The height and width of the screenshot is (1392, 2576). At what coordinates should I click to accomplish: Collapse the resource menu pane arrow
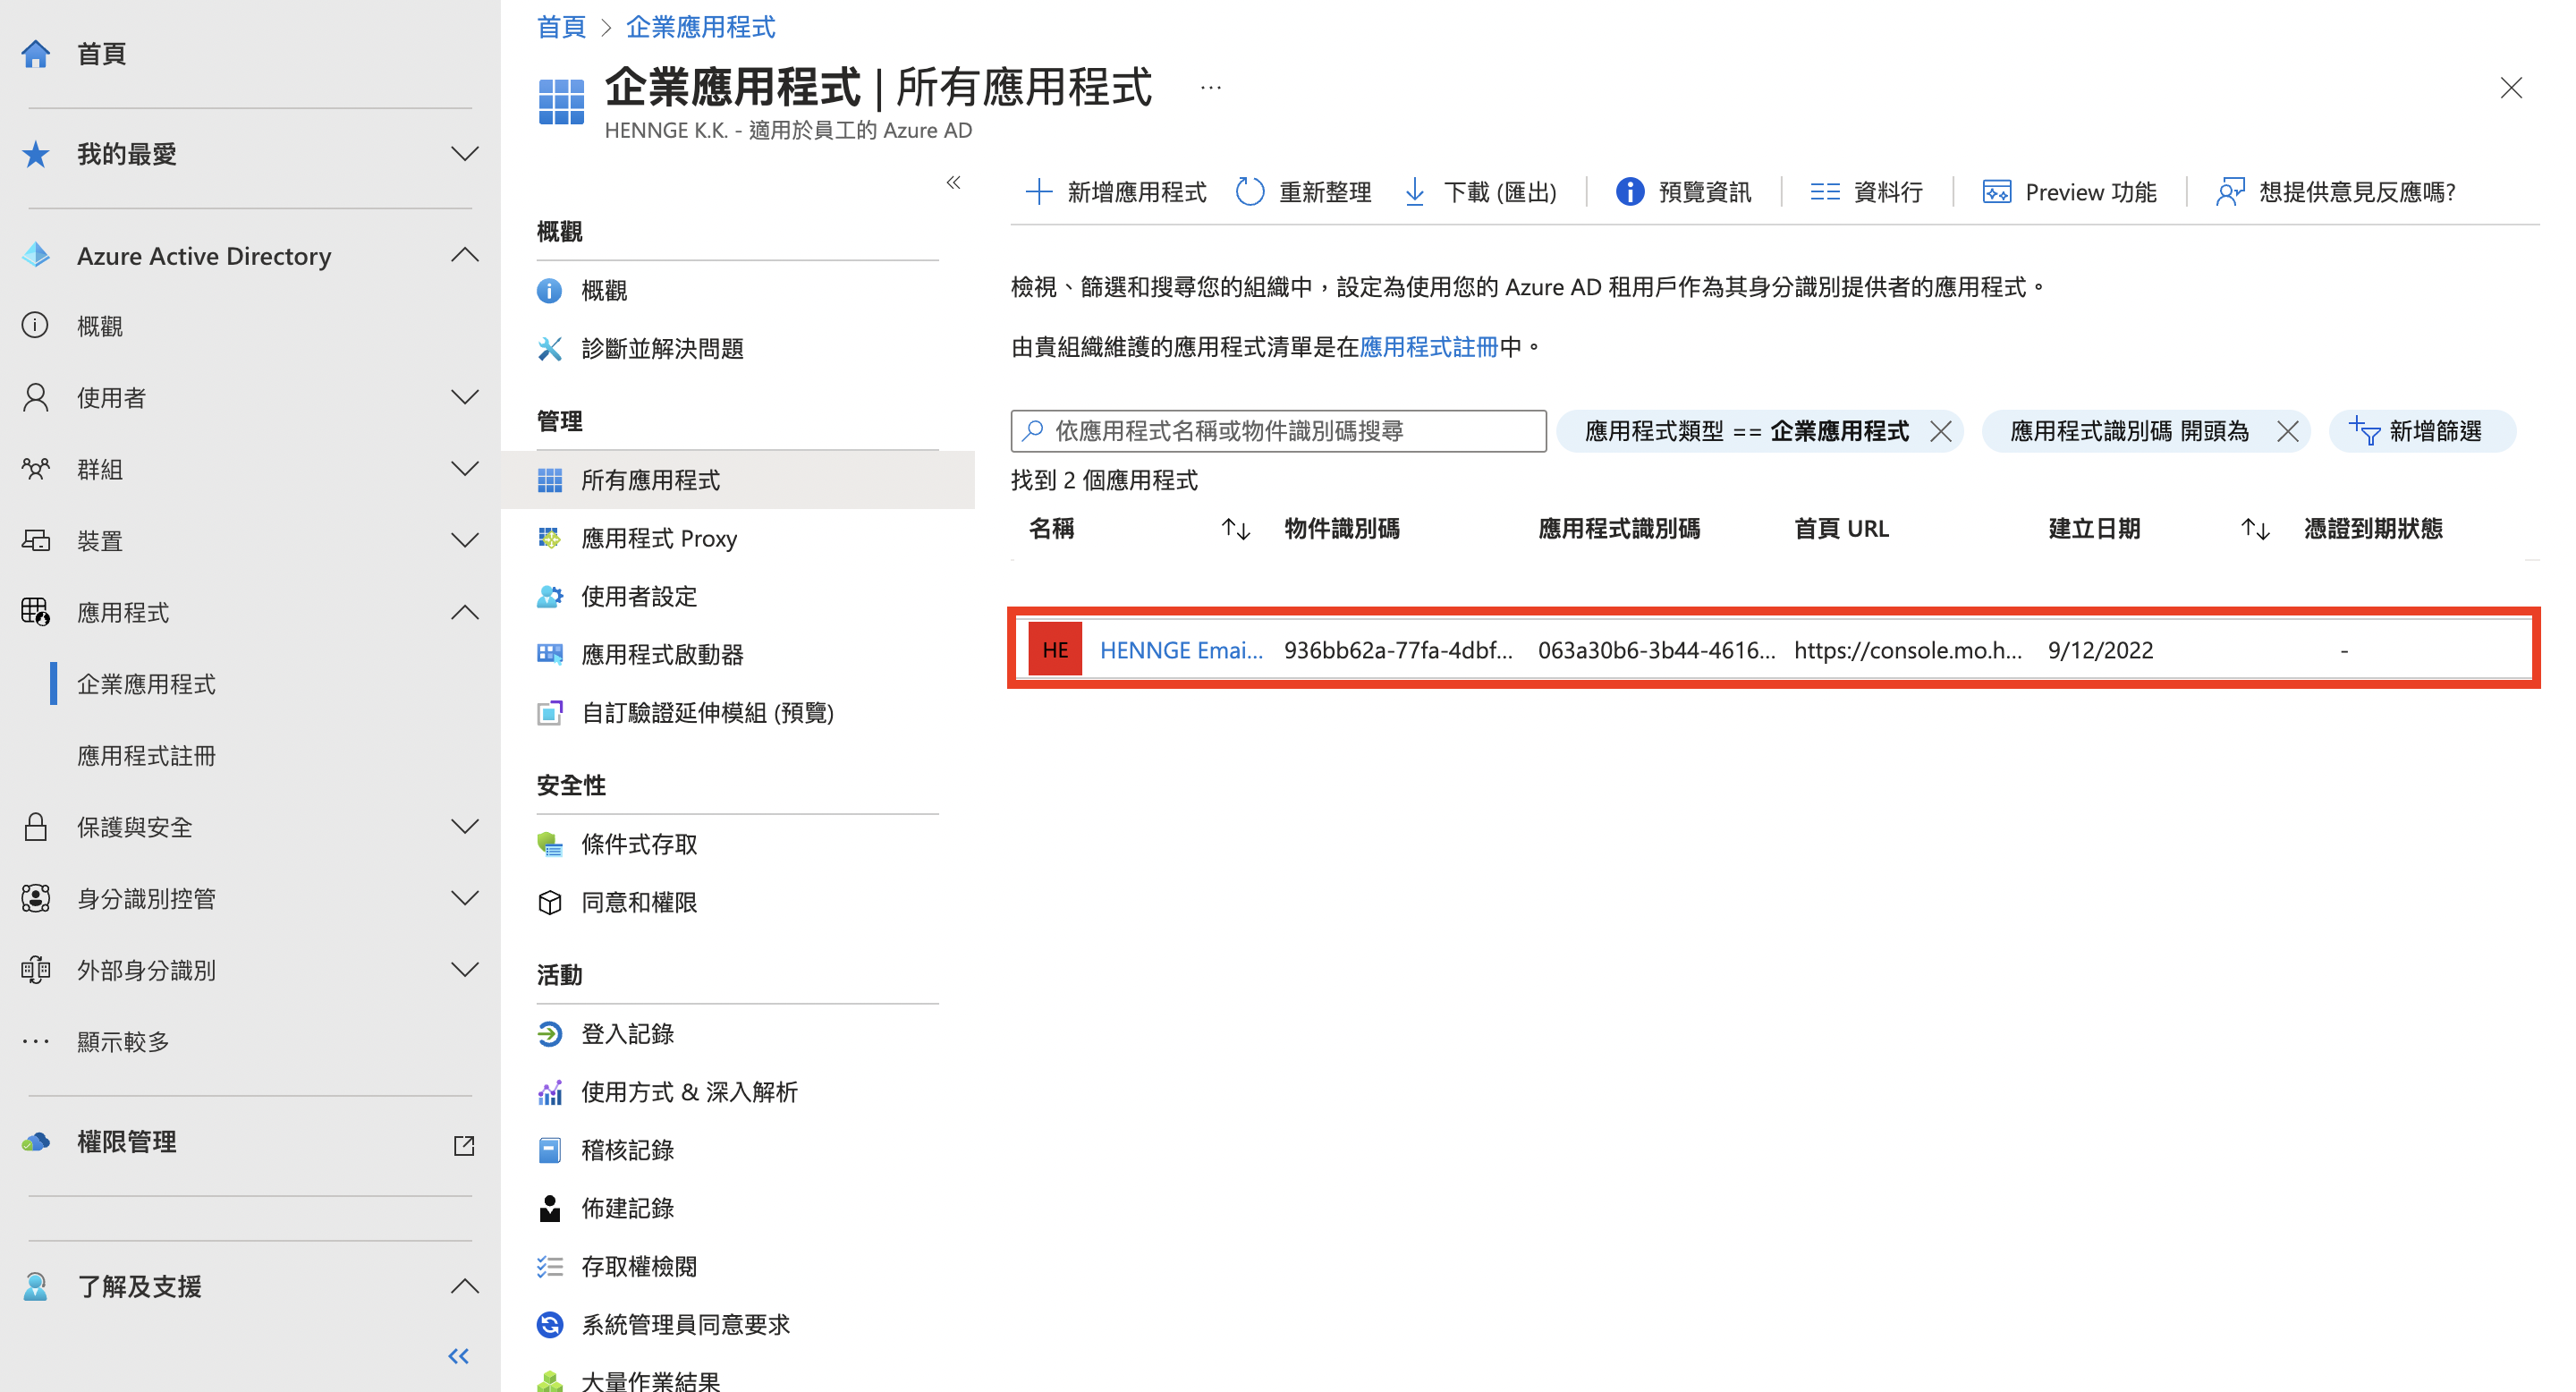(x=953, y=182)
